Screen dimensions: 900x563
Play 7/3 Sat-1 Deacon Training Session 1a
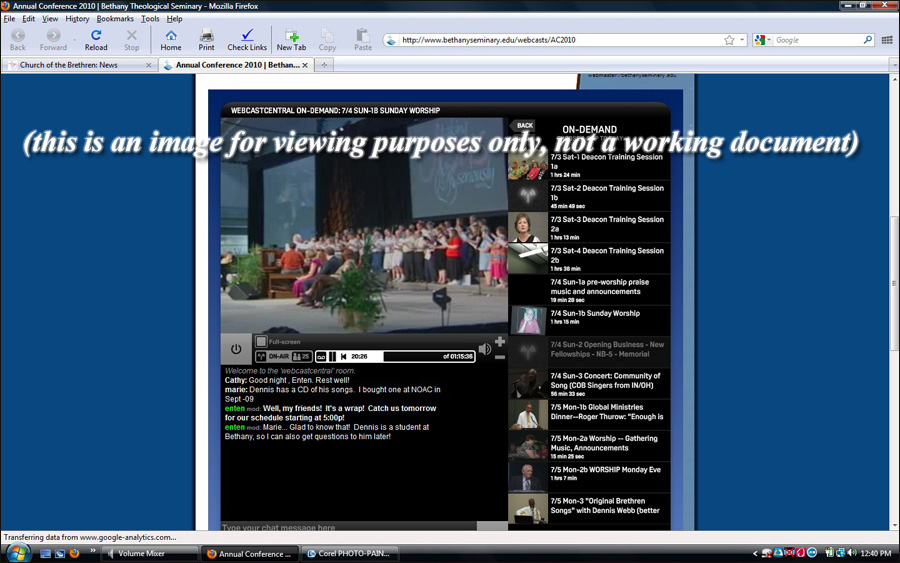589,165
